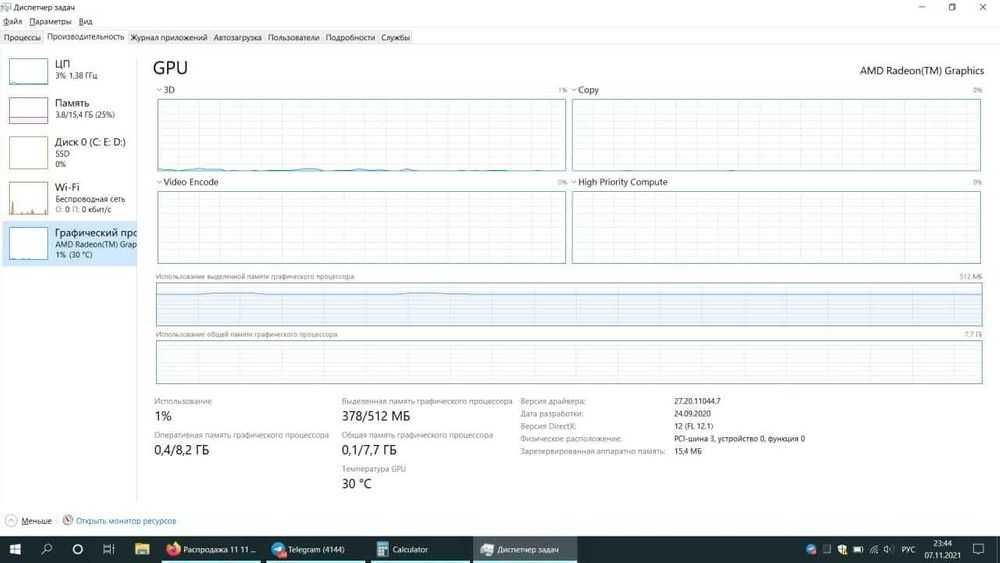Click the dedicated GPU memory usage graph
The image size is (1000, 563).
click(569, 304)
